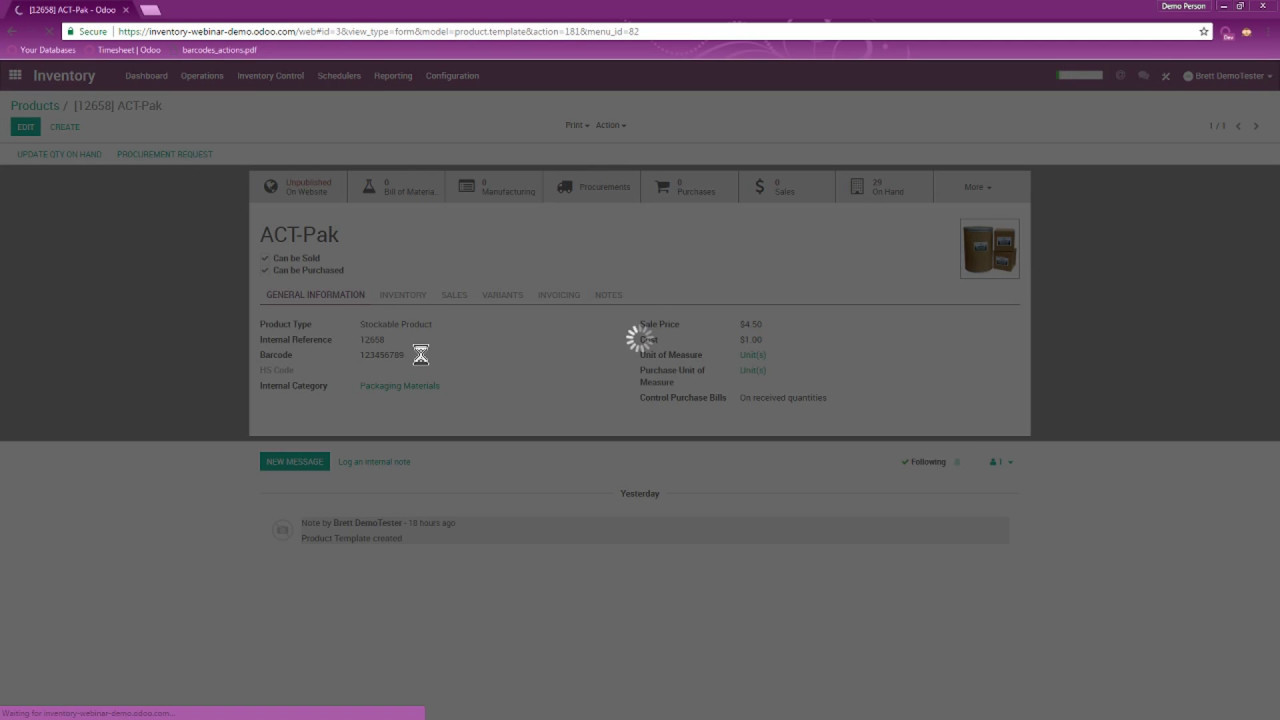Toggle the Can be Purchased checkbox
Viewport: 1280px width, 720px height.
(265, 270)
